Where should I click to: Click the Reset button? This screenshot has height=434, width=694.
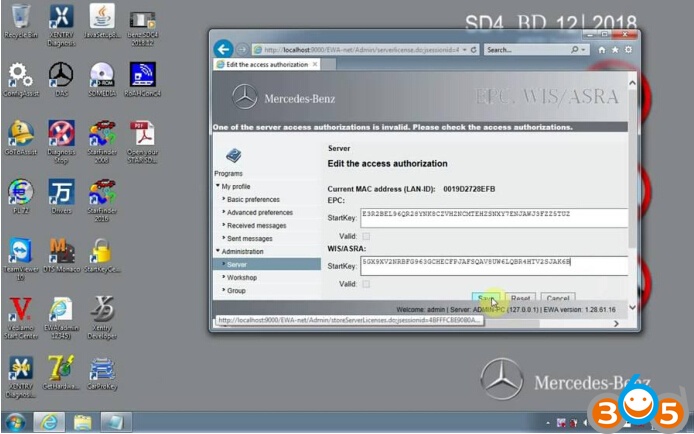(520, 298)
